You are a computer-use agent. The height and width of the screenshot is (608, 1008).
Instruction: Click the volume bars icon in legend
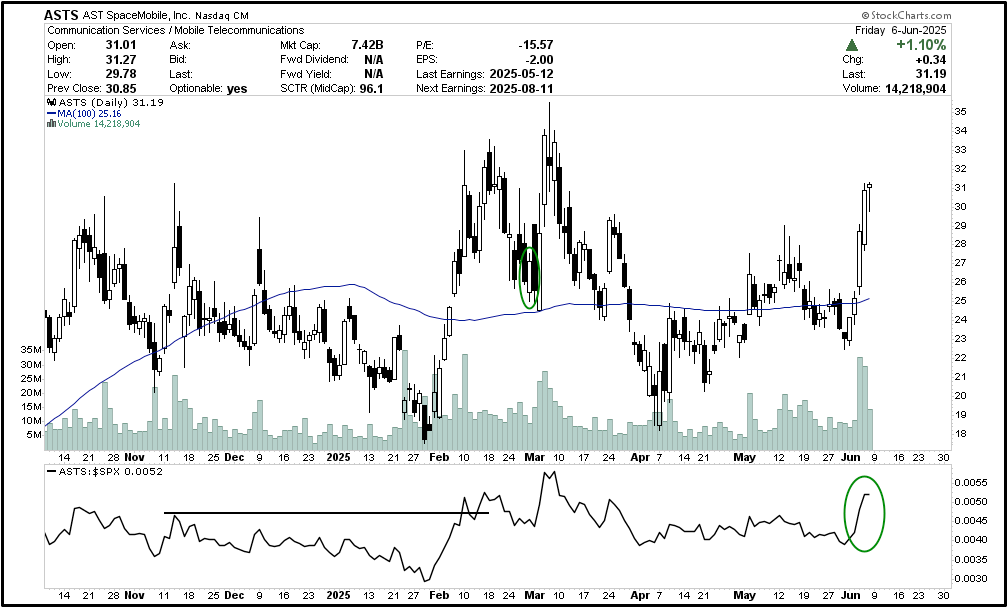point(51,124)
